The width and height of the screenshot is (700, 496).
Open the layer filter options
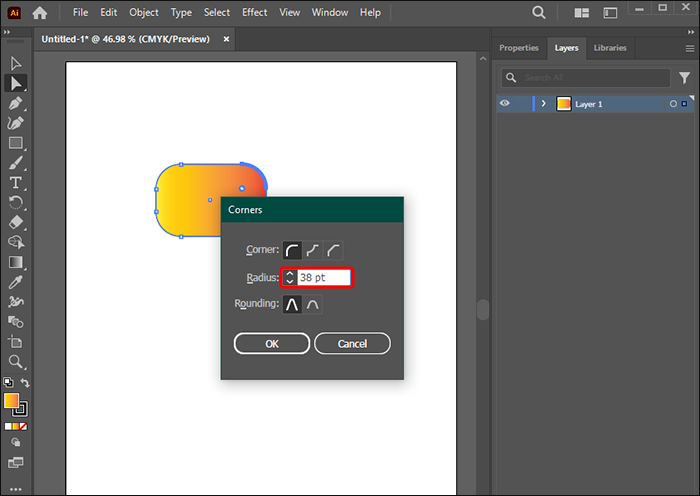[x=686, y=77]
